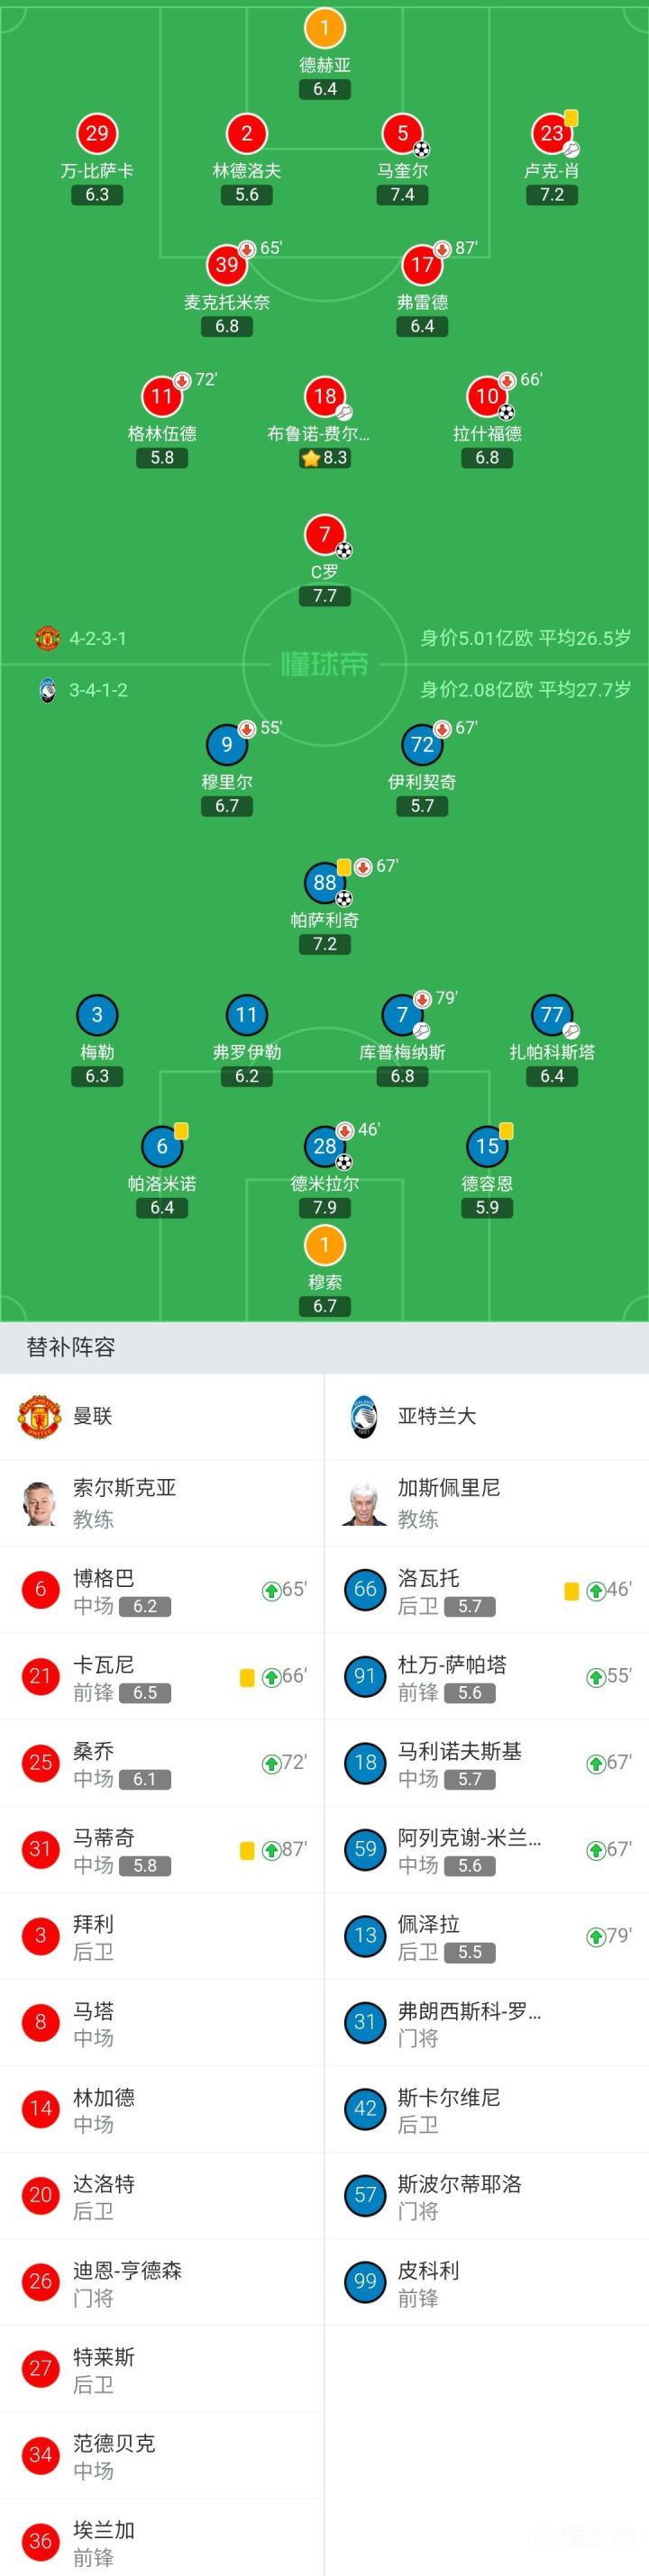Click the Manchester United crest beside 曼联
Viewport: 649px width, 2576px height.
(x=40, y=1416)
